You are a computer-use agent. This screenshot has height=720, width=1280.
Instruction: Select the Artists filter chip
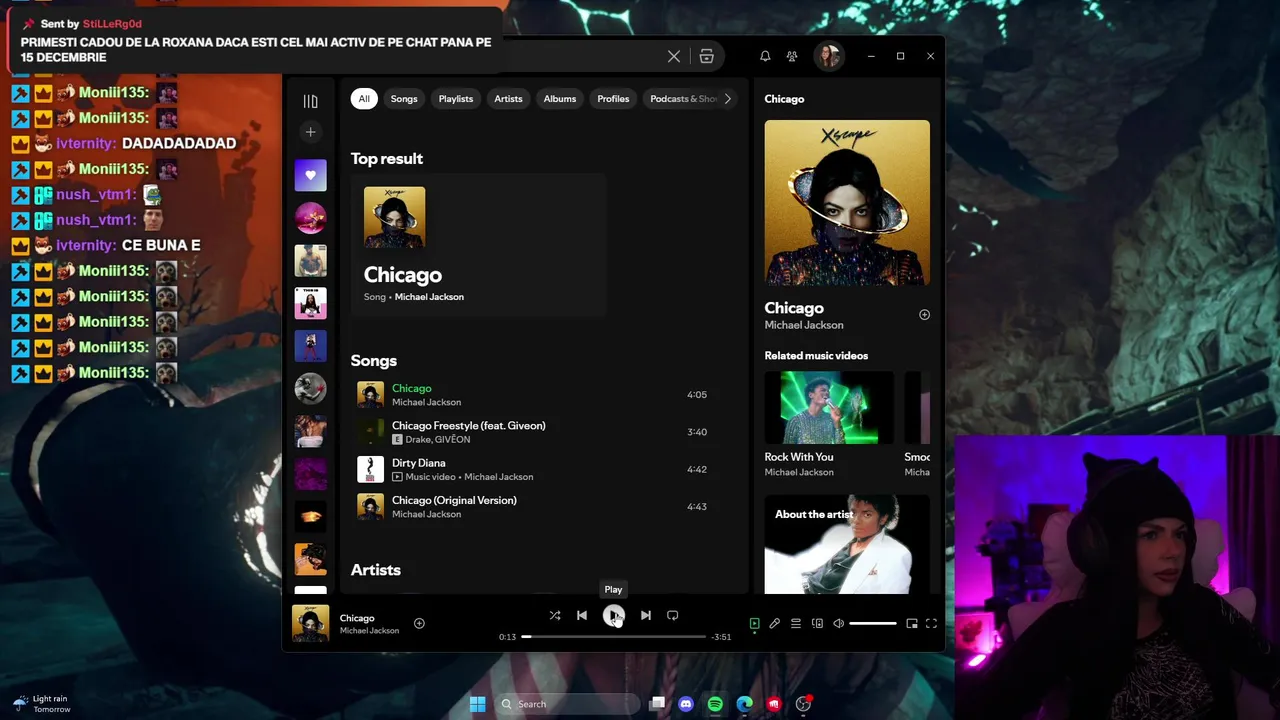508,98
